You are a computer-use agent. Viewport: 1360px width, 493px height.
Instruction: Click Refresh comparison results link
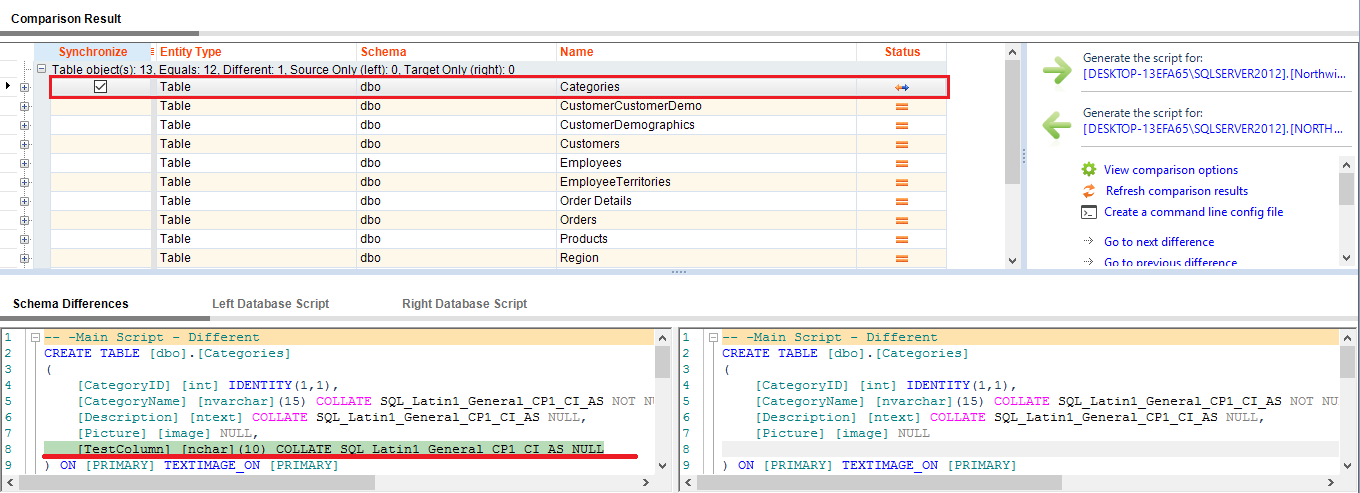[x=1177, y=191]
